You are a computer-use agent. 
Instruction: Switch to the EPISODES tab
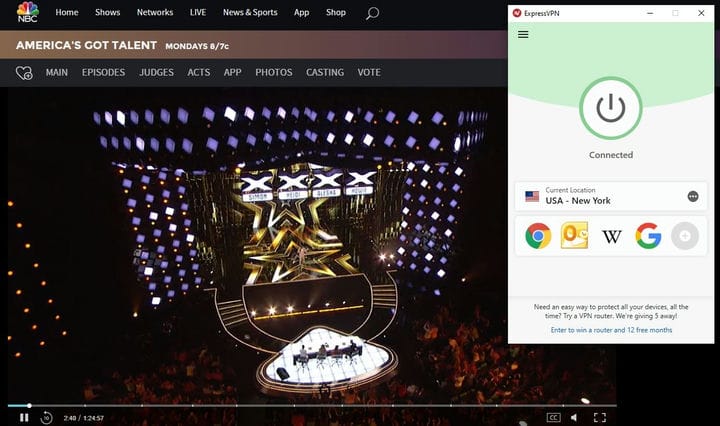[103, 73]
